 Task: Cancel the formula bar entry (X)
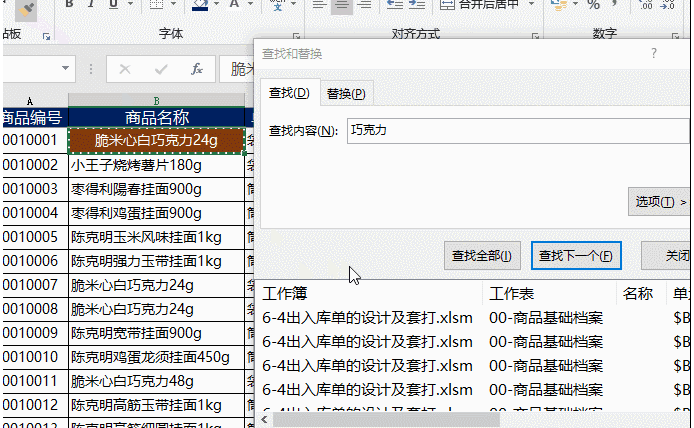[x=125, y=69]
